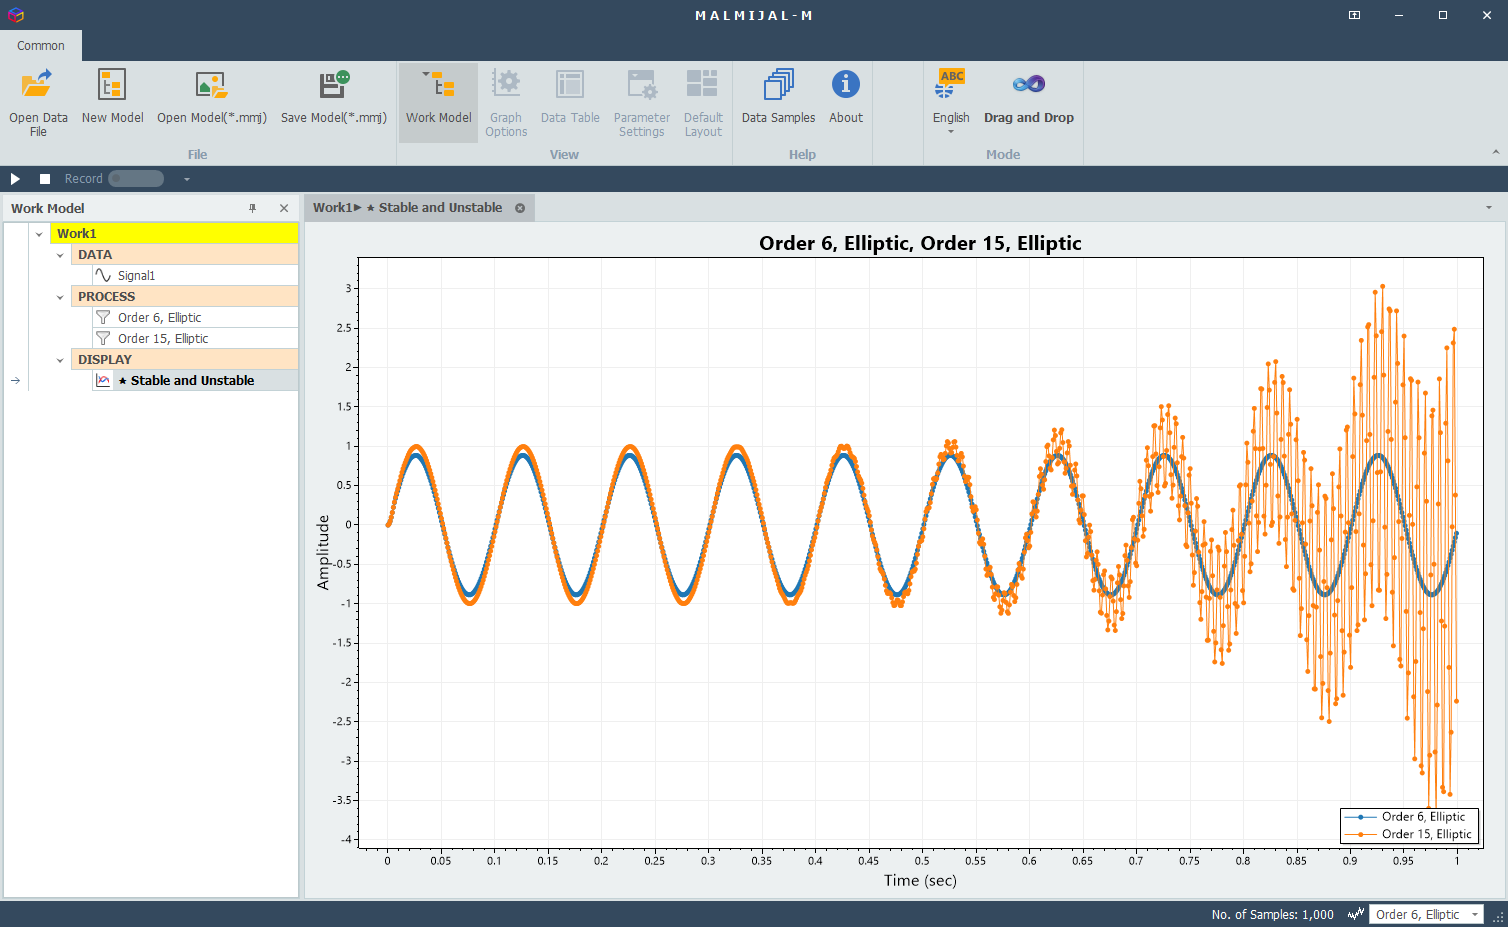Save Model (*.mmj) file
The height and width of the screenshot is (927, 1508).
(334, 97)
